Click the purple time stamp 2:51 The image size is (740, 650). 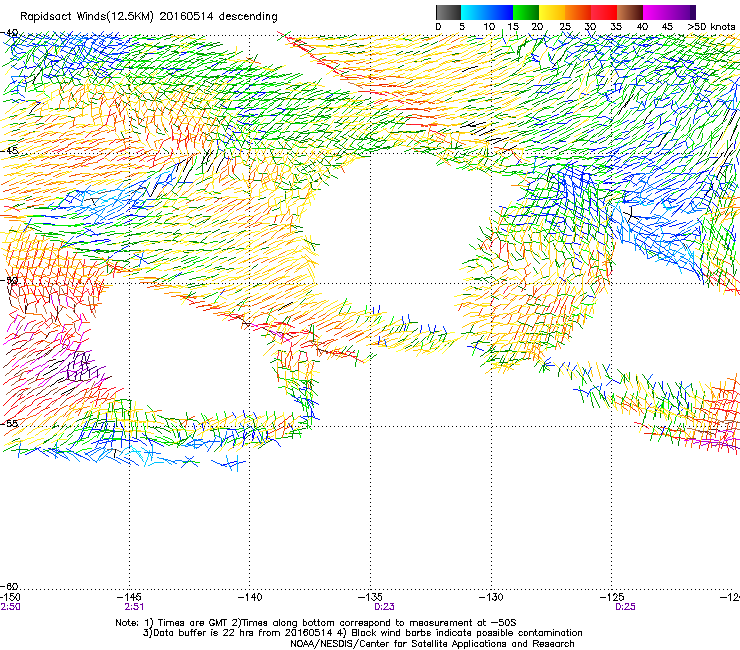pyautogui.click(x=134, y=607)
